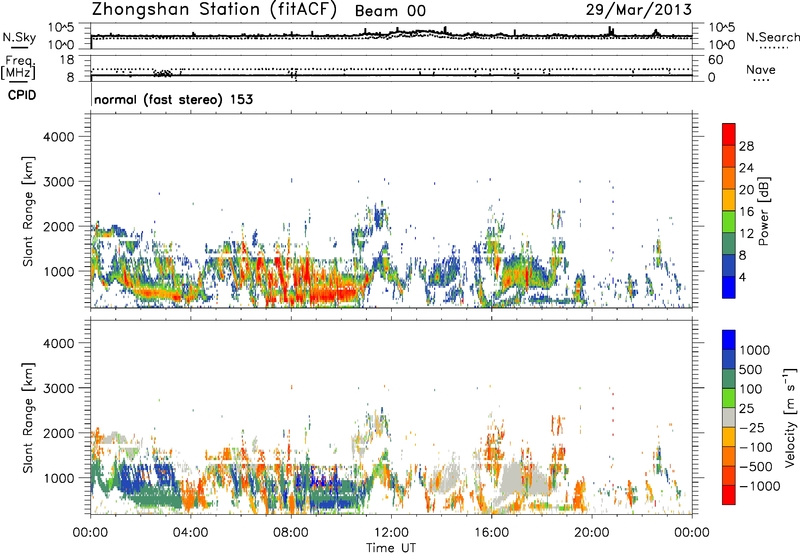Click the date '29/Mar/2013'
Screen dimensions: 800x554
click(x=639, y=9)
